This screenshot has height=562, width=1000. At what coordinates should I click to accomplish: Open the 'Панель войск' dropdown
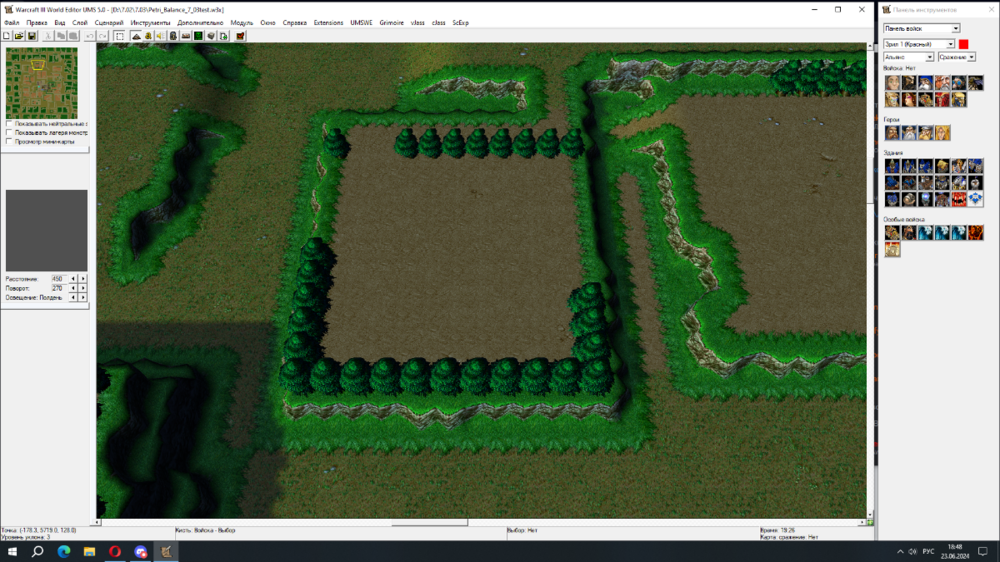pyautogui.click(x=921, y=28)
